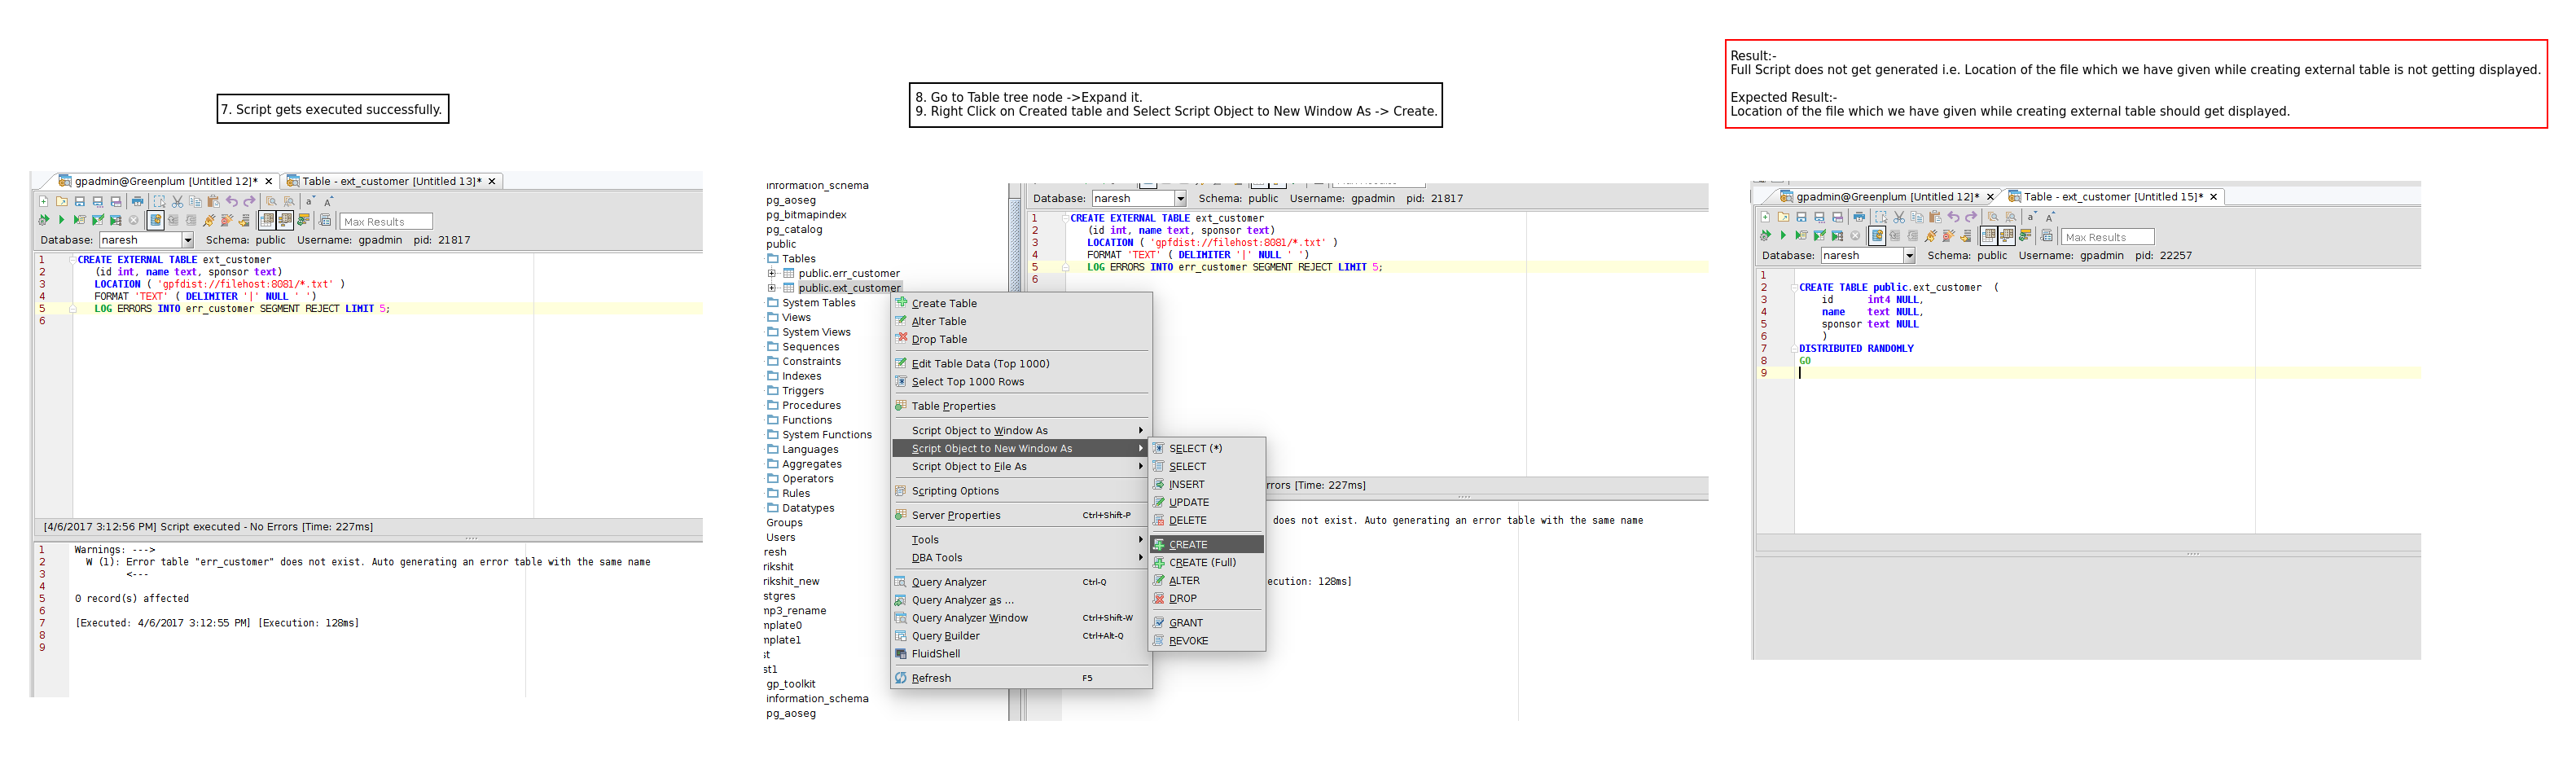This screenshot has height=782, width=2576.
Task: Click Open file icon in Untitled 13 window
Action: [62, 201]
